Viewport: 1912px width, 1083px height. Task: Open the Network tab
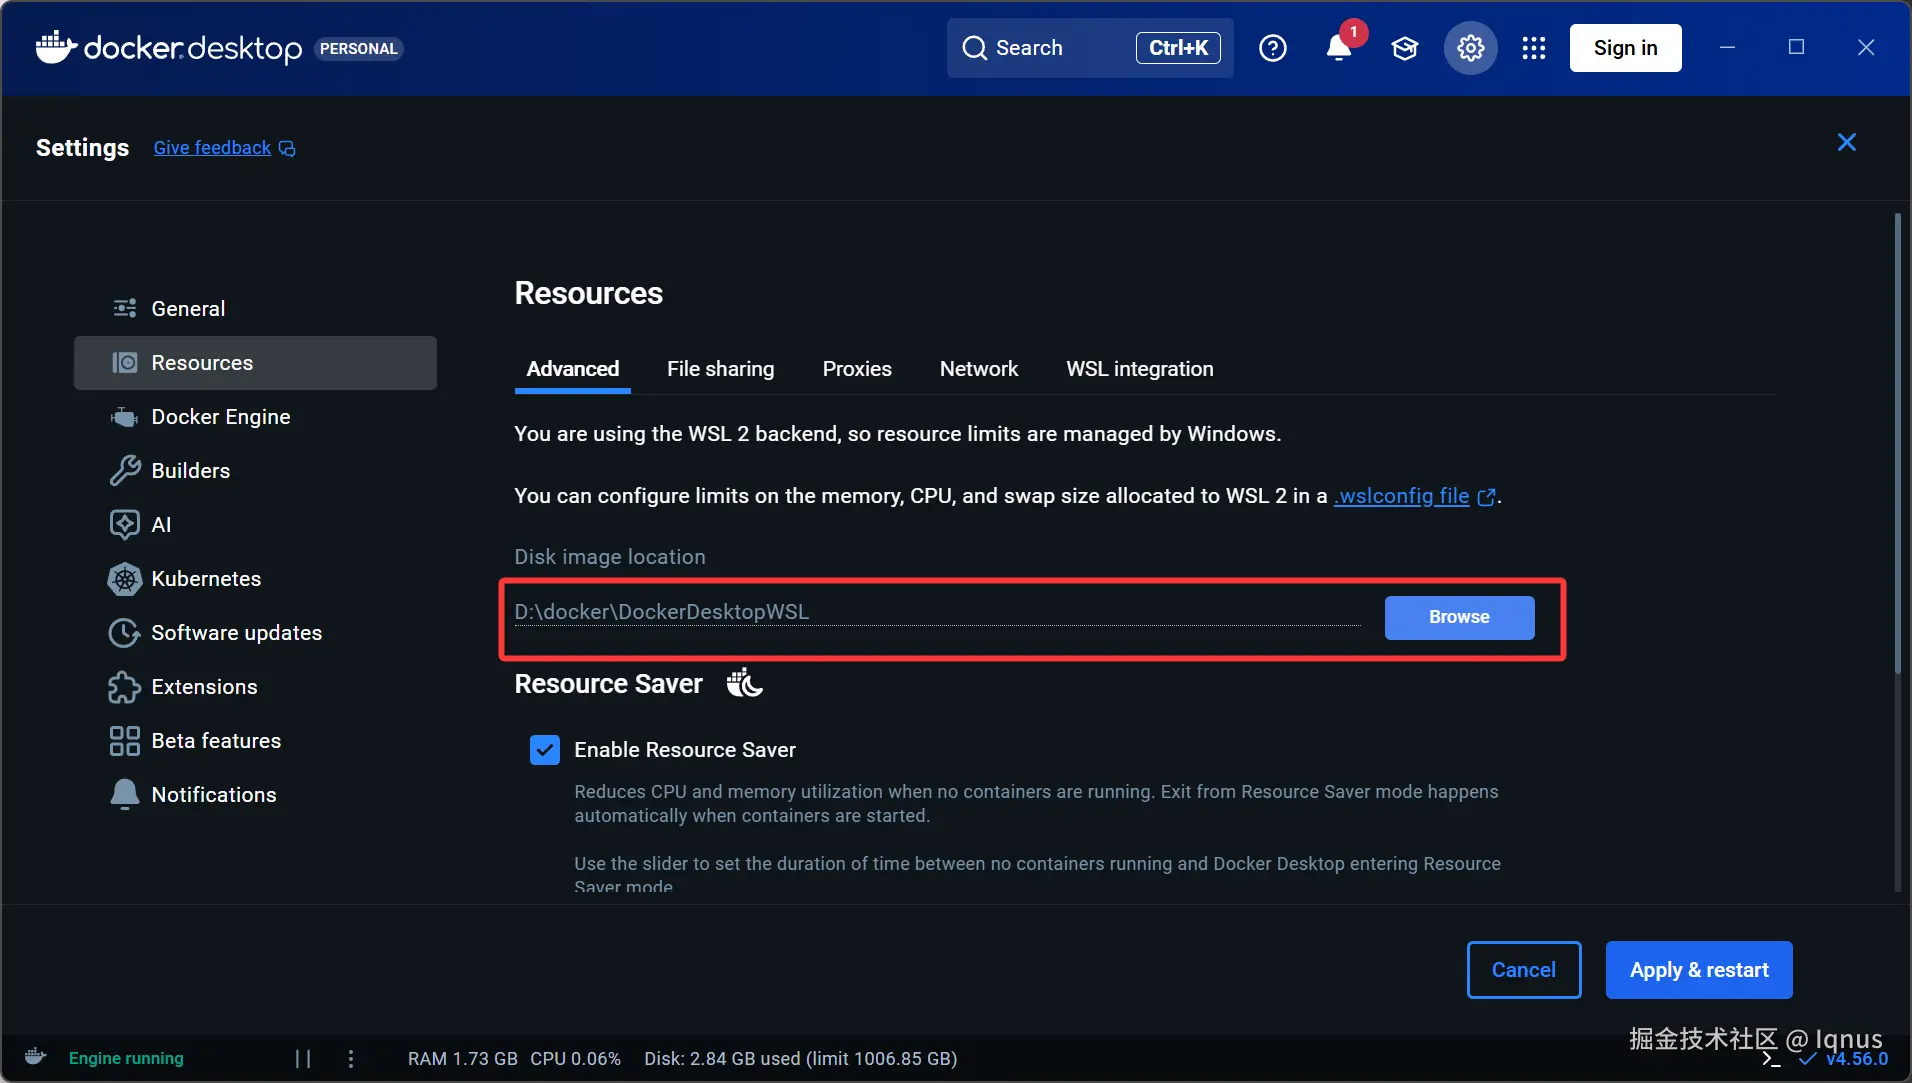(979, 369)
